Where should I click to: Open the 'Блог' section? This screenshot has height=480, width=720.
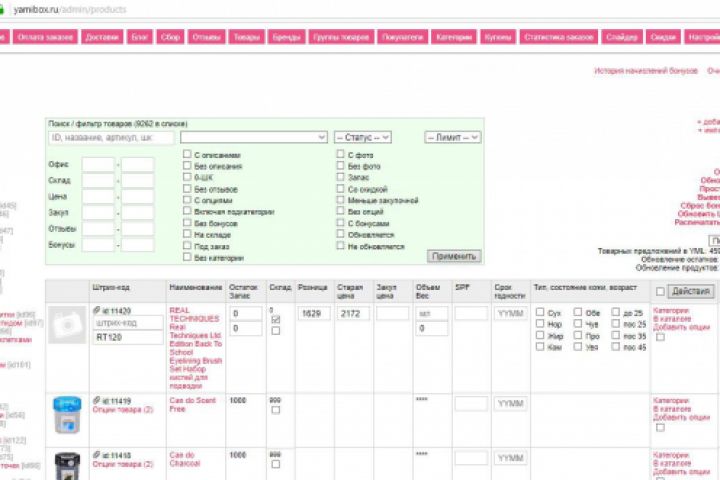coord(140,37)
